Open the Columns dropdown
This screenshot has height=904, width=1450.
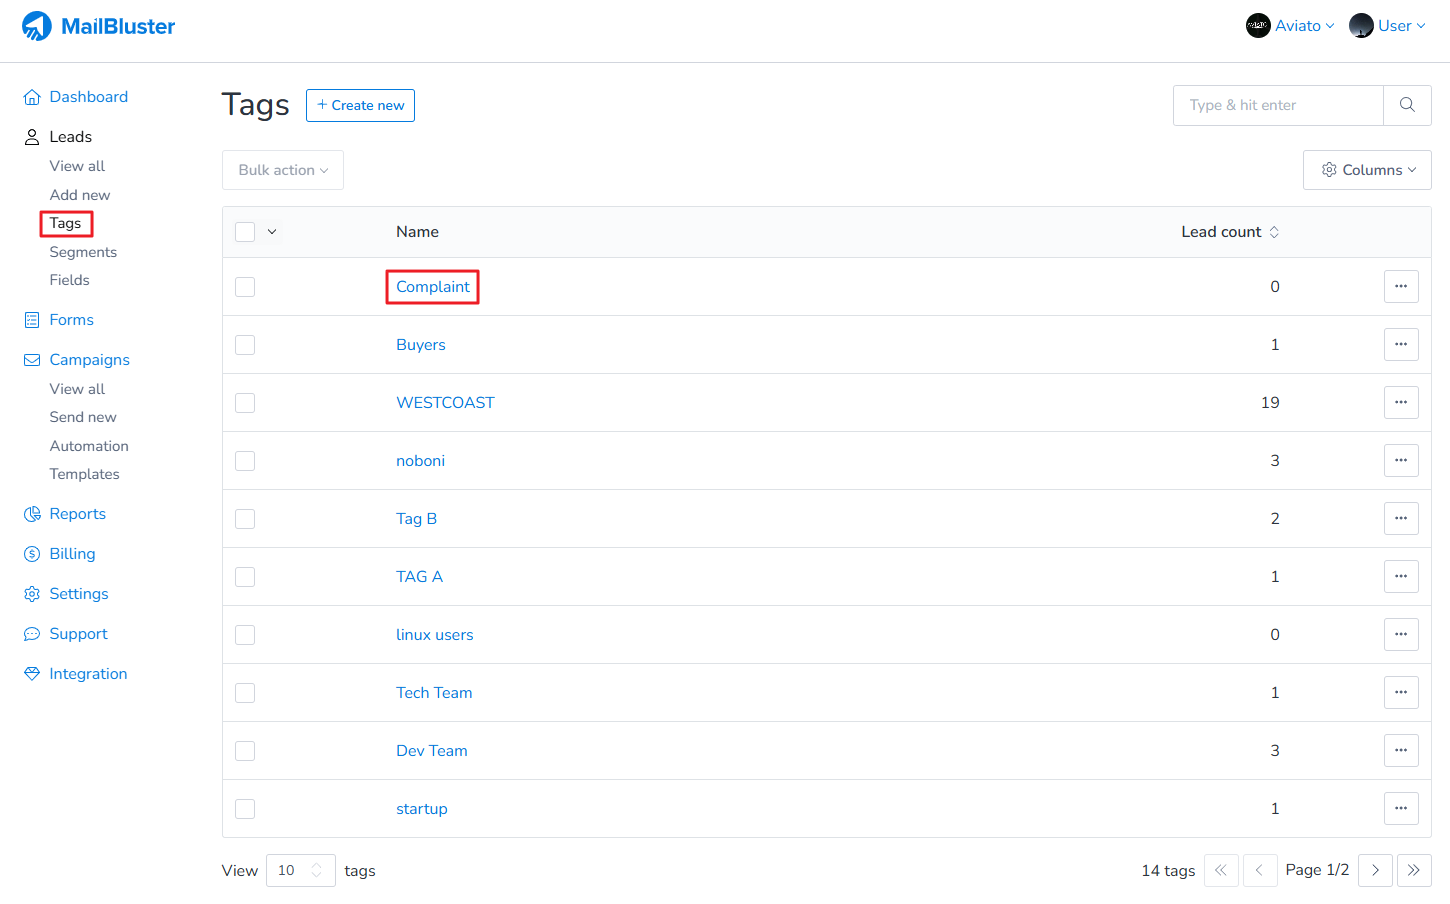click(x=1367, y=170)
